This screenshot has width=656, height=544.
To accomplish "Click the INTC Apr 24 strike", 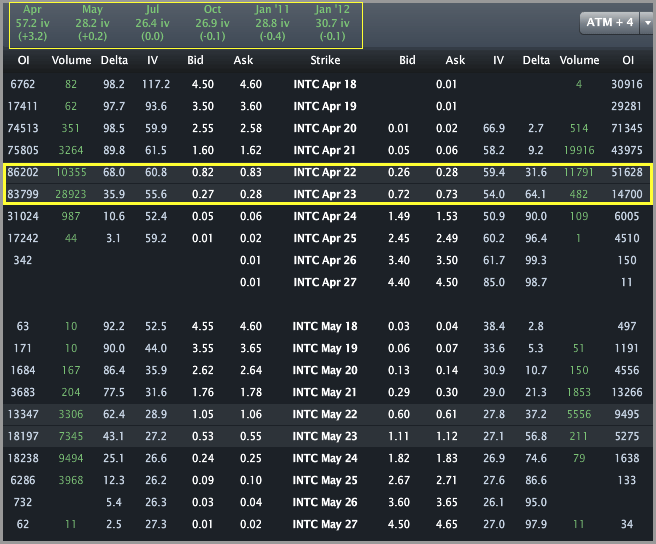I will pyautogui.click(x=325, y=216).
